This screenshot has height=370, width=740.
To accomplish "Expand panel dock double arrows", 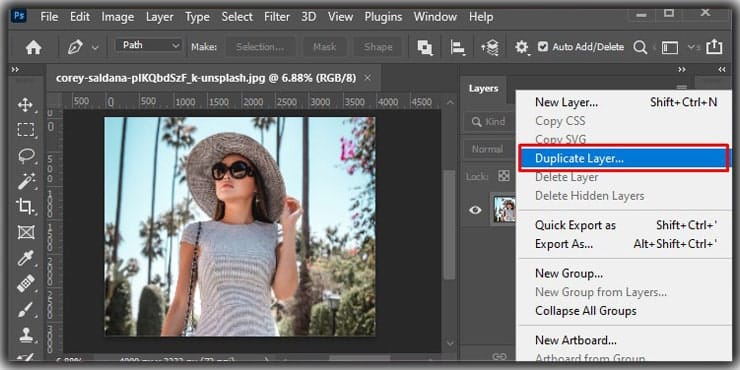I will point(682,69).
